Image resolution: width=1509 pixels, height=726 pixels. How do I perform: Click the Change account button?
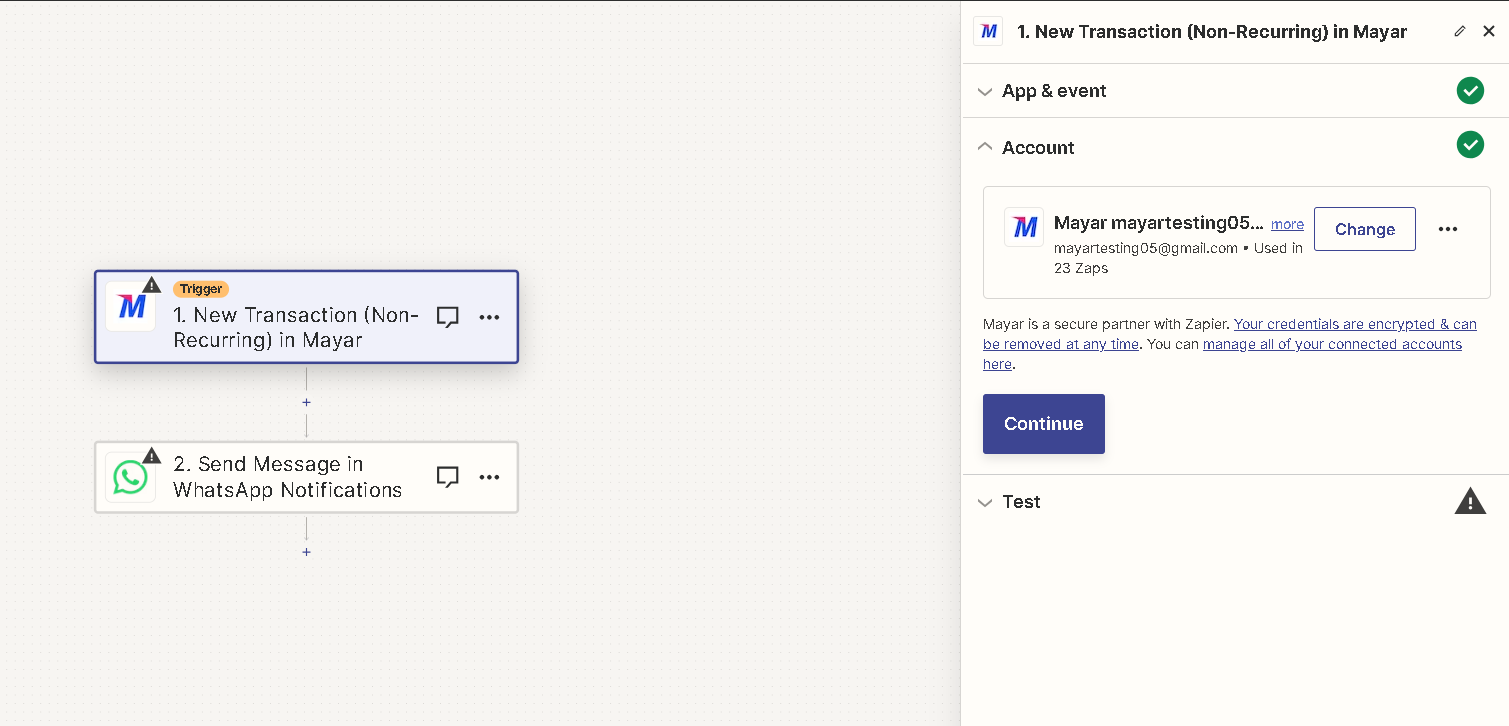[1364, 229]
